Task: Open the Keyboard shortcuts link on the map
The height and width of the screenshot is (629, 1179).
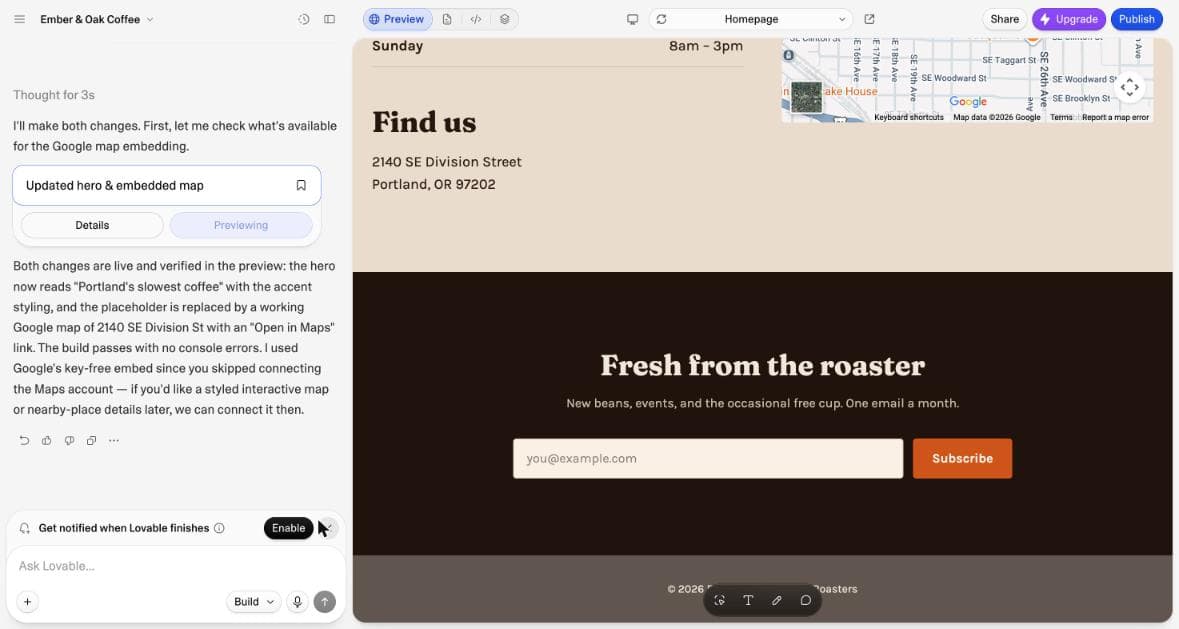Action: click(908, 117)
